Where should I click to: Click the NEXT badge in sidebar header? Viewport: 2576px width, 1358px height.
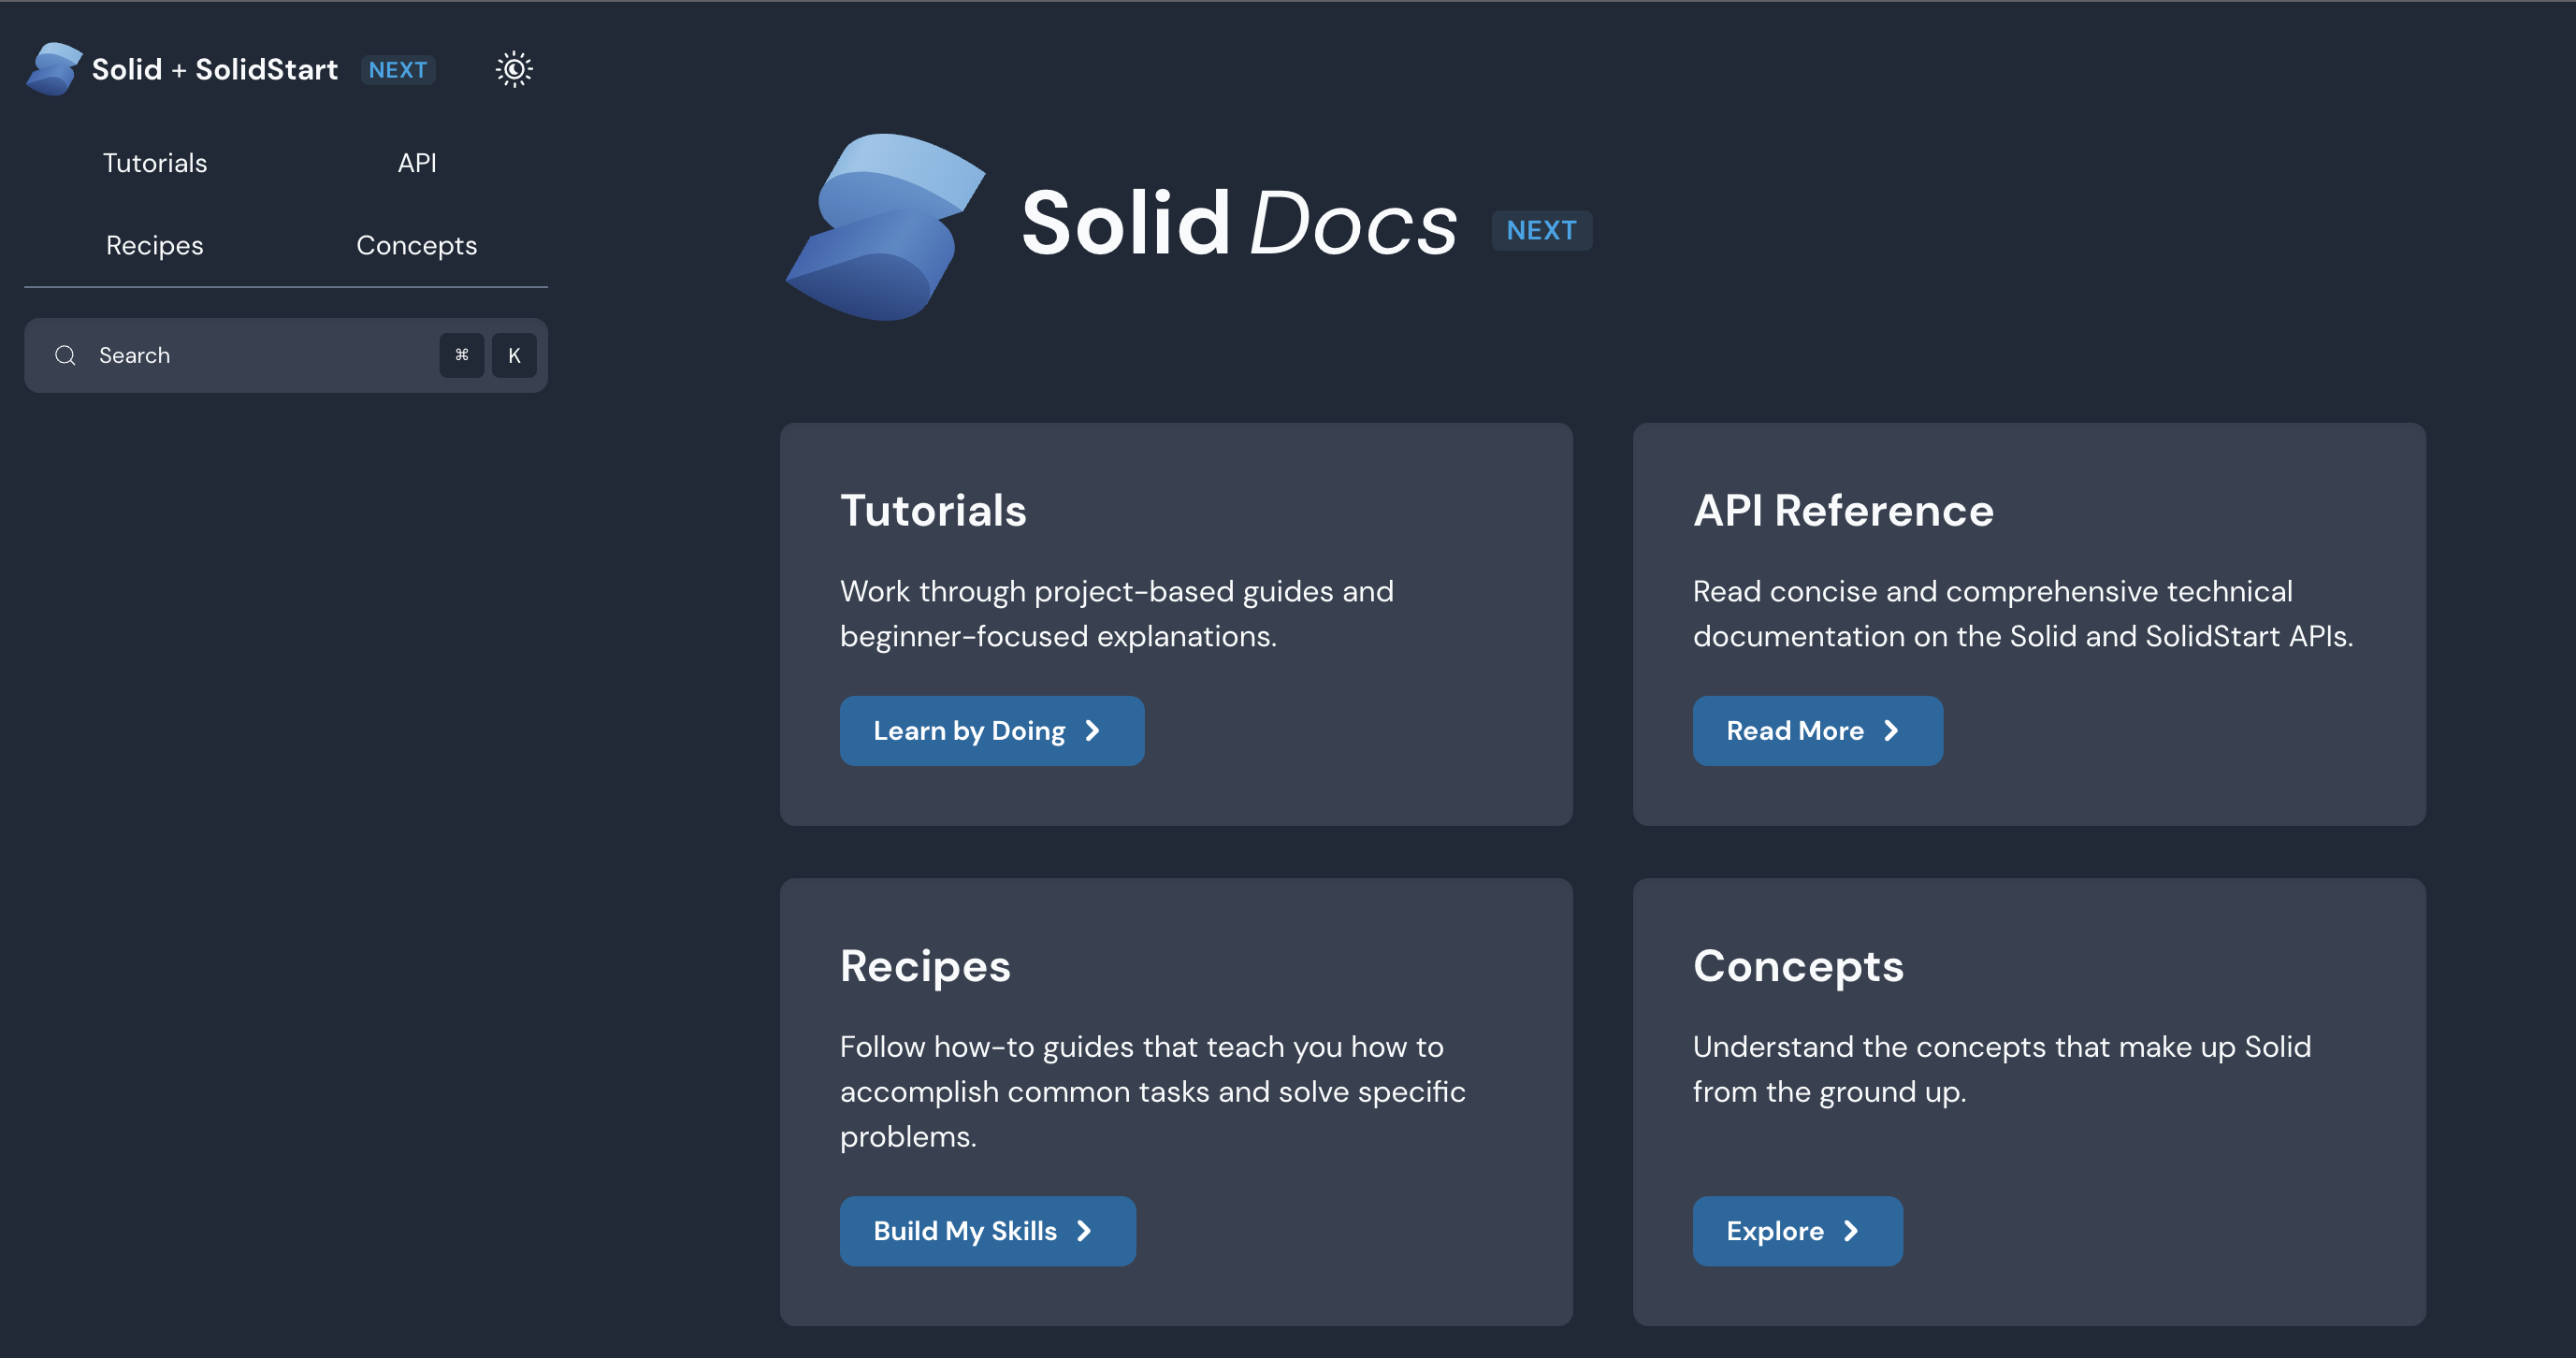tap(398, 70)
